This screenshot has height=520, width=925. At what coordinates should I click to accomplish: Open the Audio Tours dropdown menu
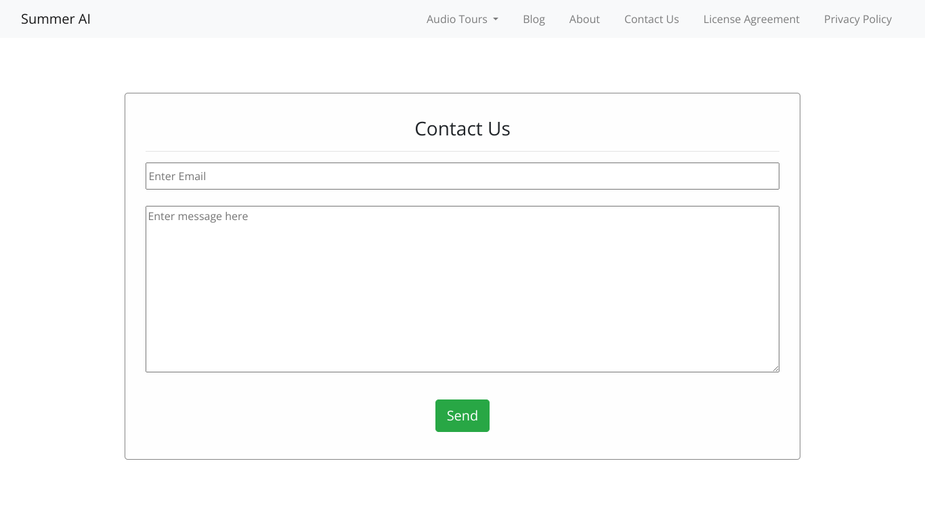(x=462, y=19)
